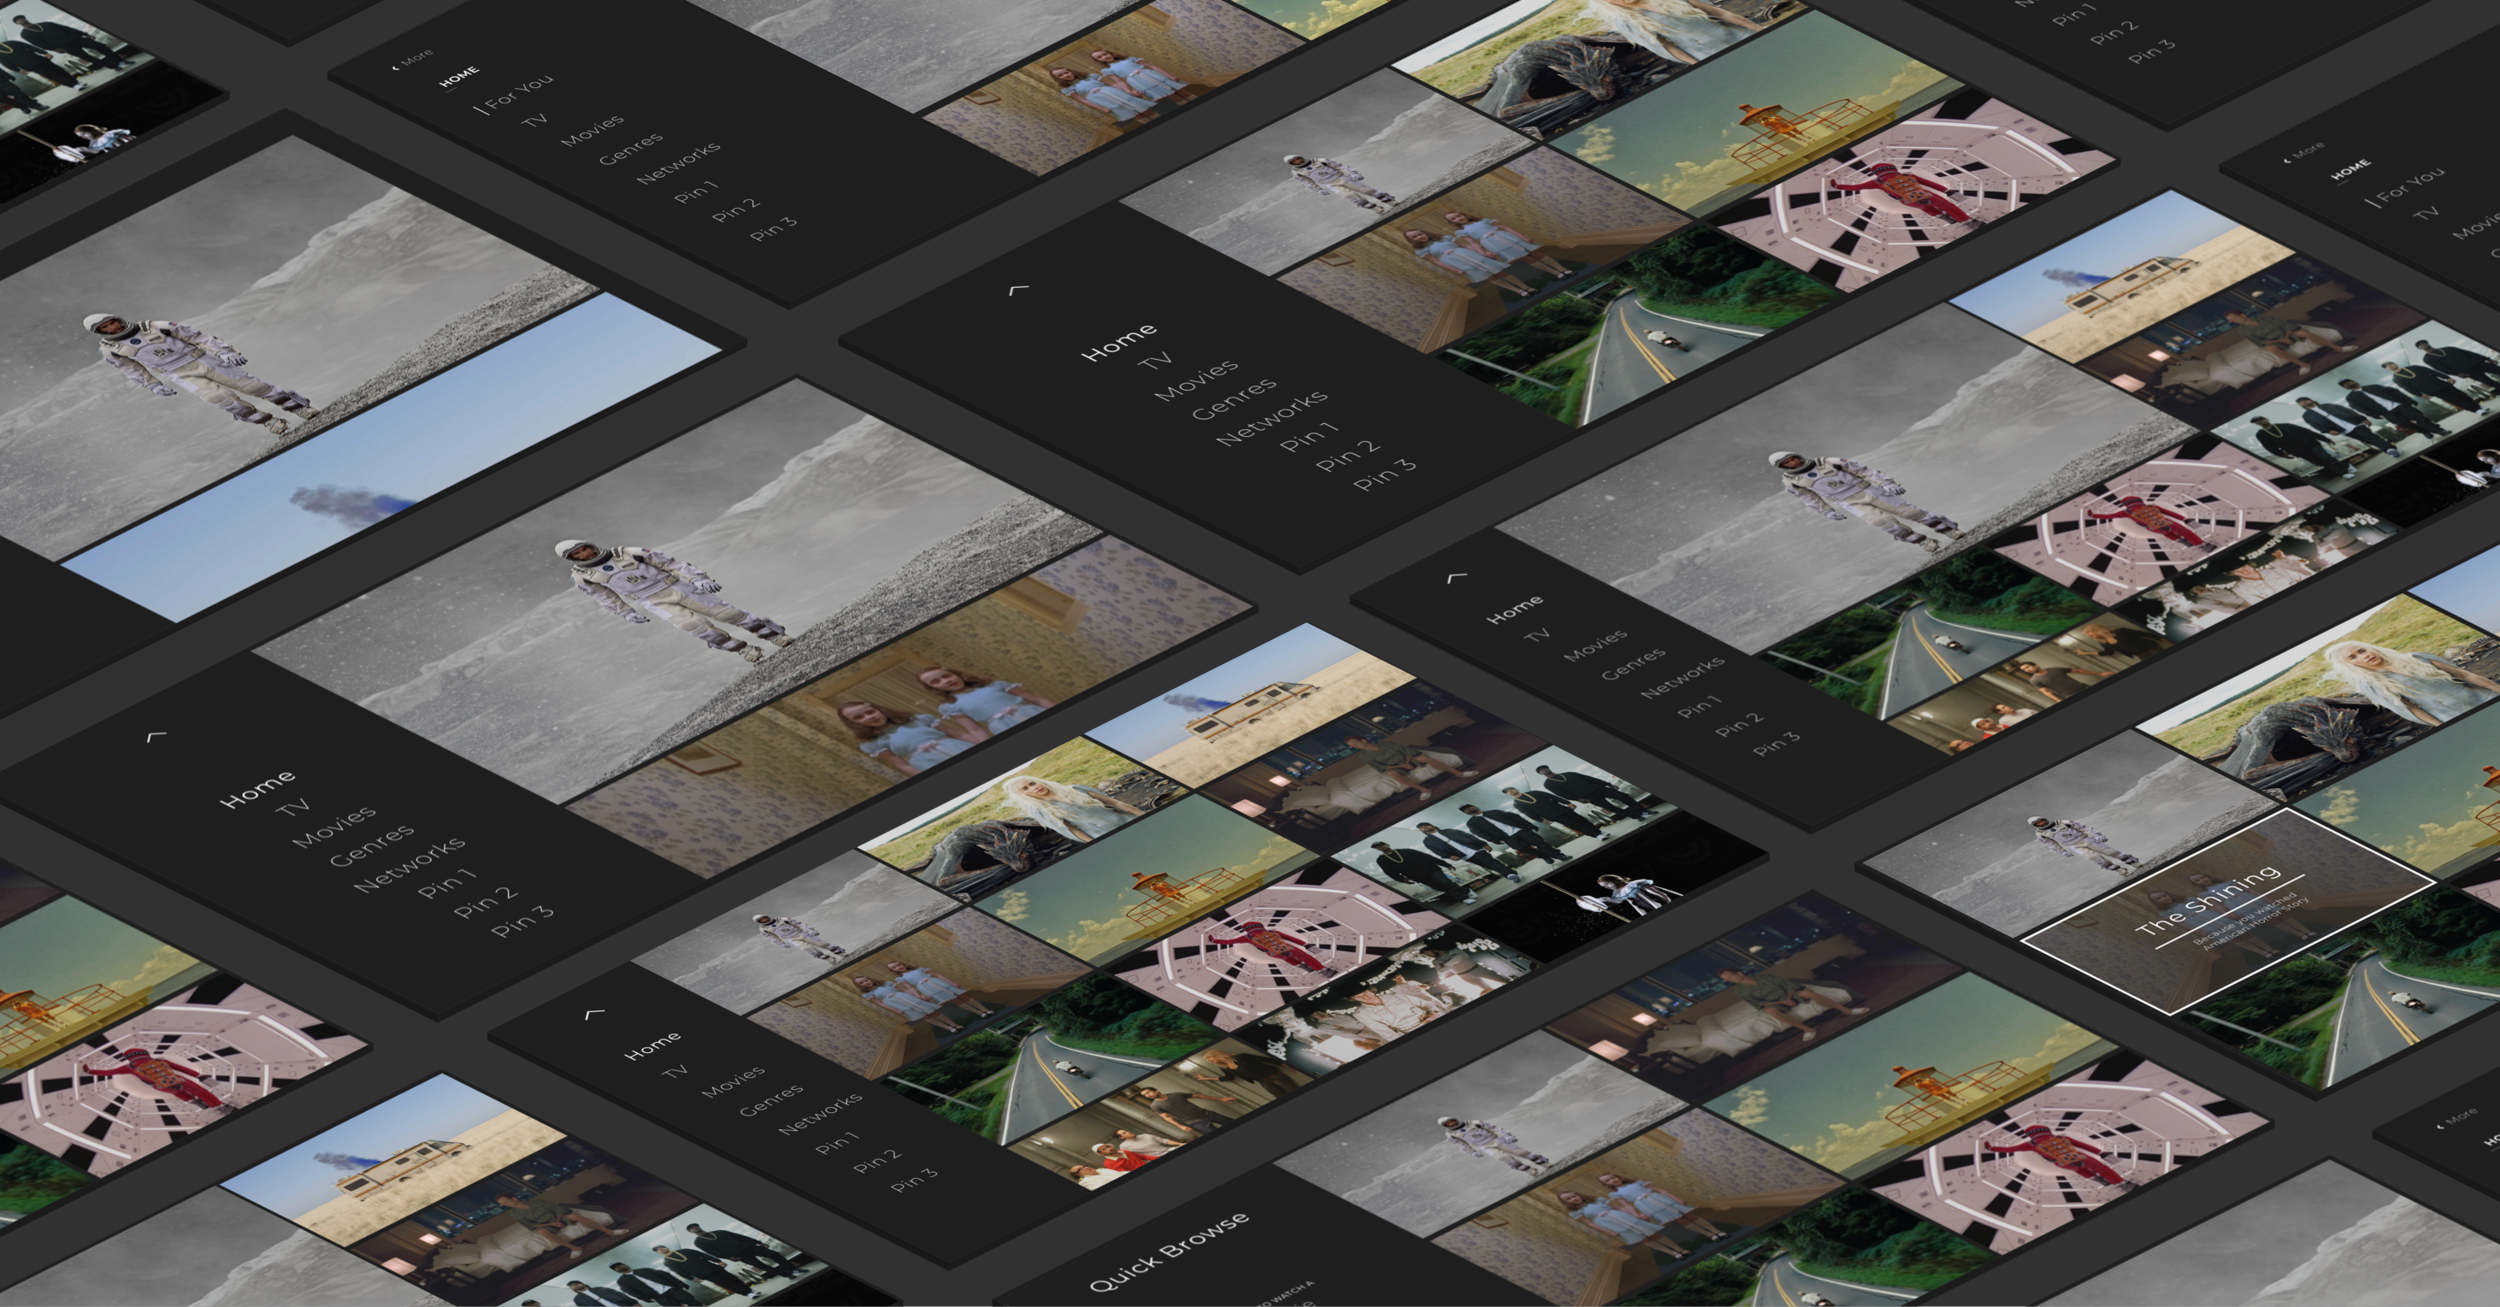Click the back chevron next to More in the For You menu
2500x1307 pixels.
point(395,68)
